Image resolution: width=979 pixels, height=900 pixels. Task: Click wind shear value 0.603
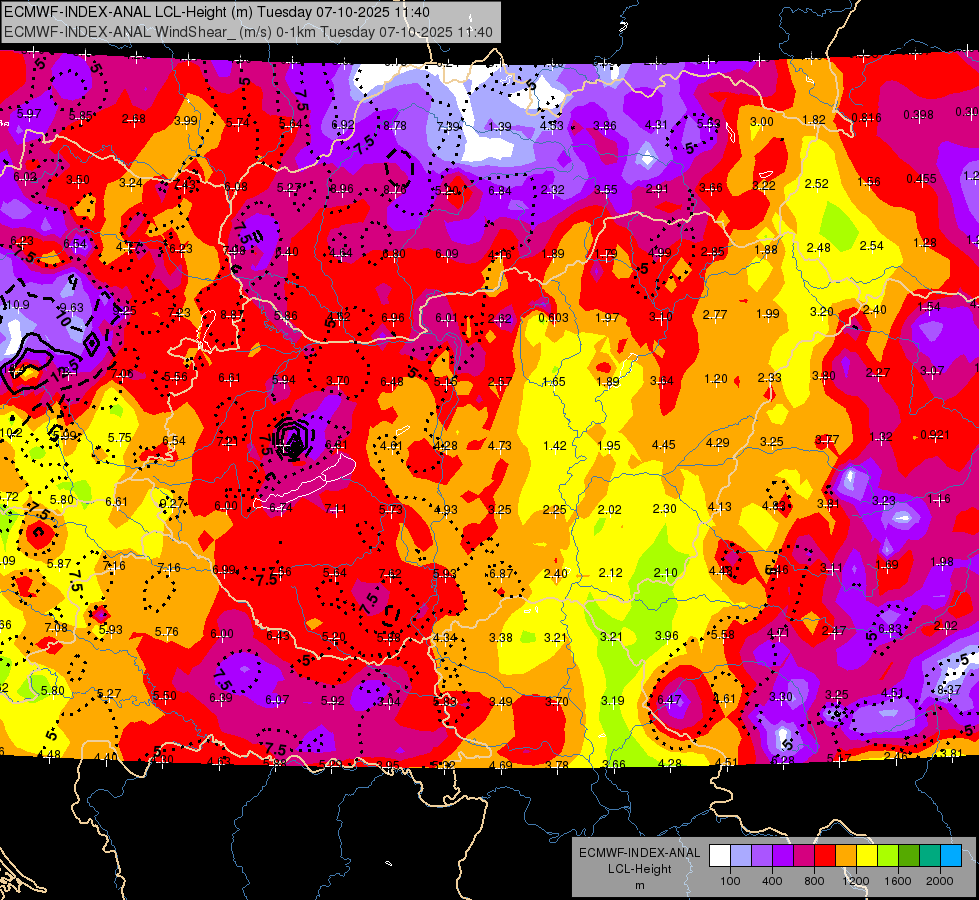pyautogui.click(x=554, y=318)
